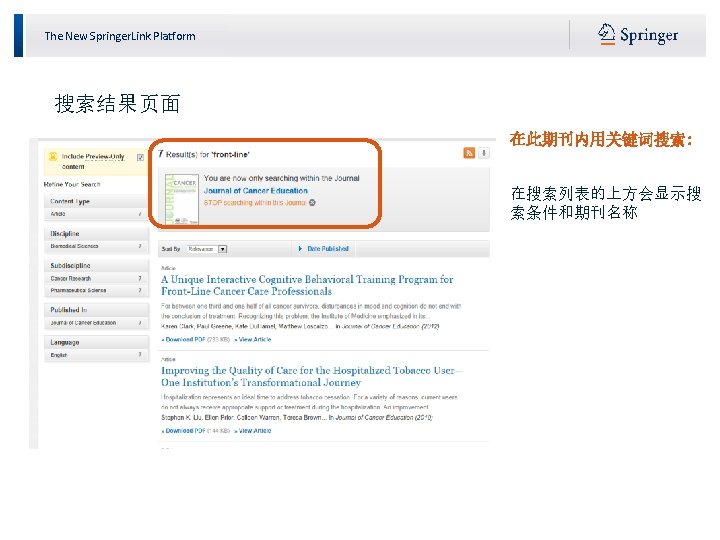Click the download results arrow icon
Viewport: 720px width, 540px height.
pos(484,153)
